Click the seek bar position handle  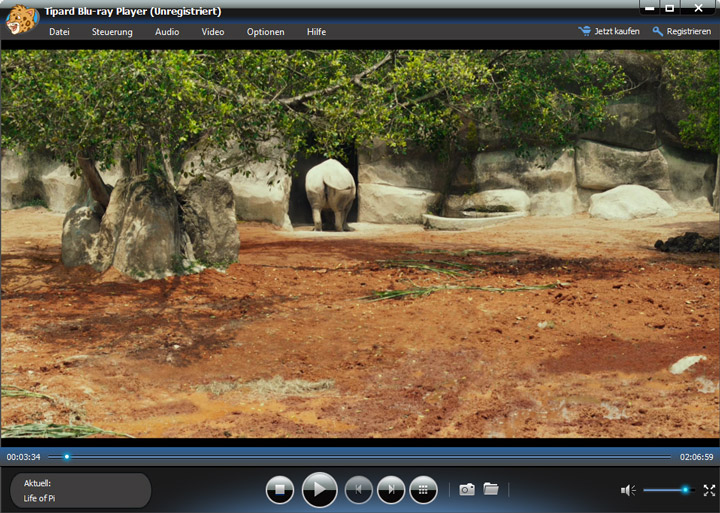[x=67, y=457]
